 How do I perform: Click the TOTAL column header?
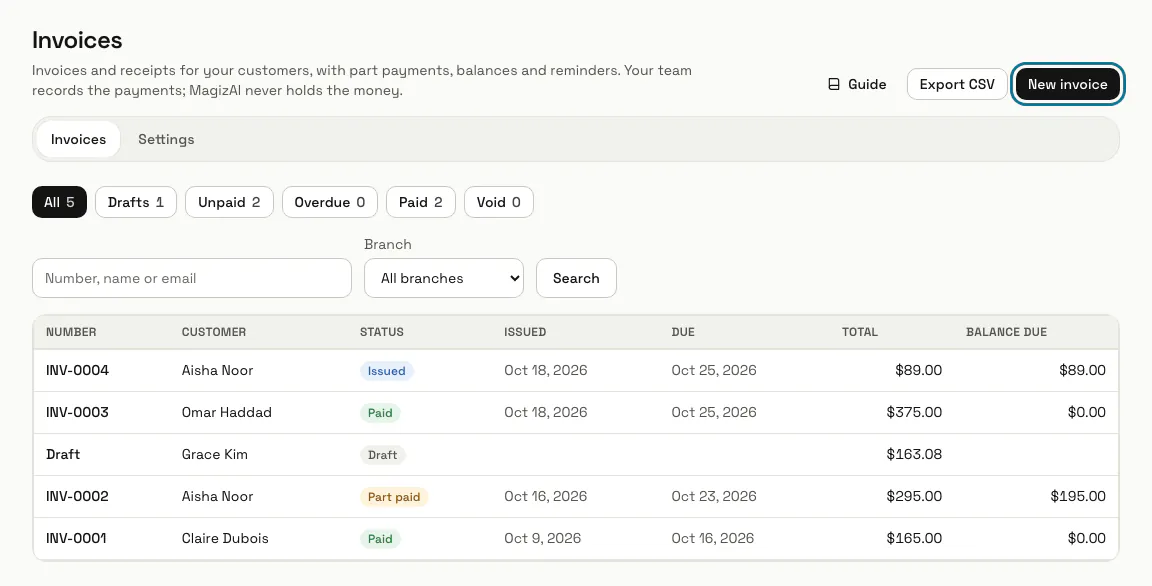860,332
